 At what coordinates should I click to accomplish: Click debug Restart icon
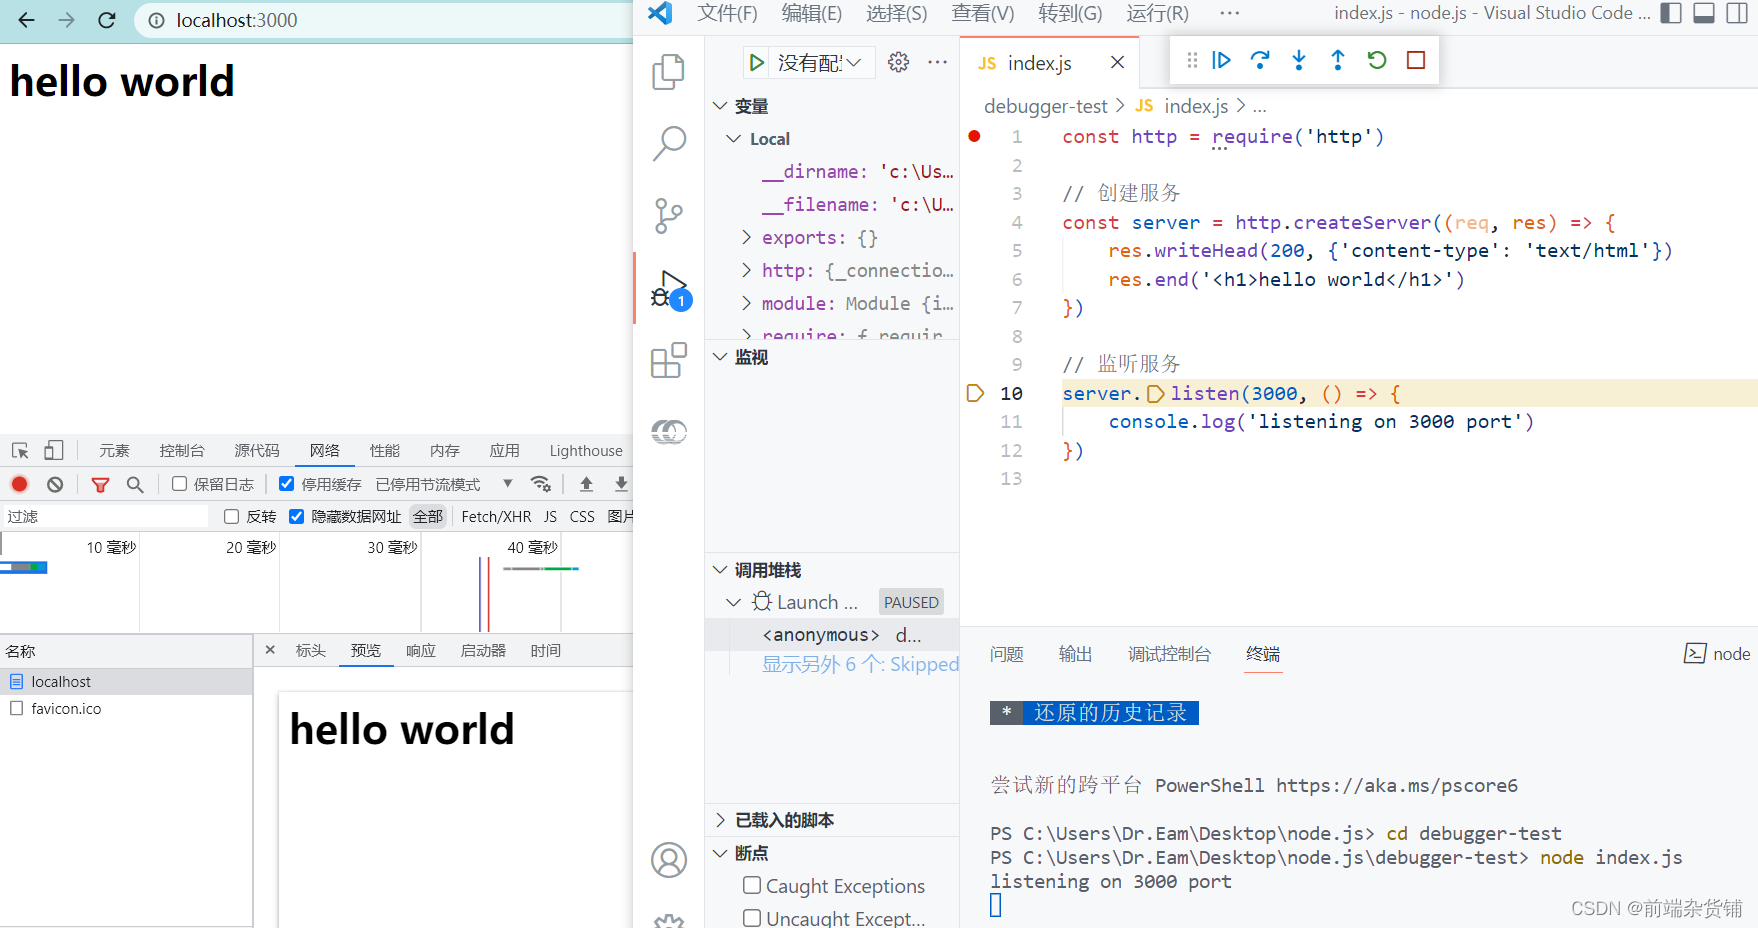point(1377,60)
